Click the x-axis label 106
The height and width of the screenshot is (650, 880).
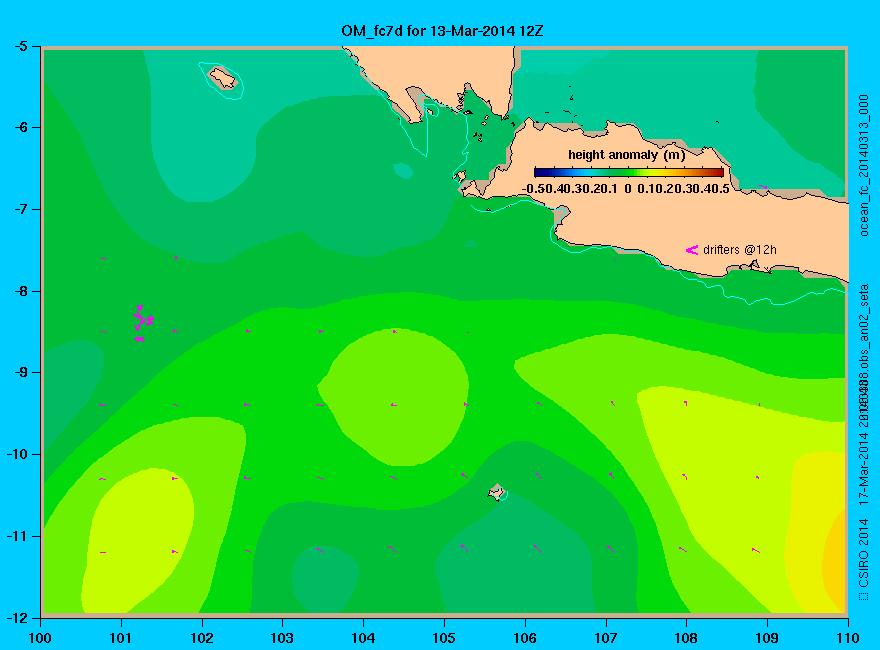pyautogui.click(x=525, y=638)
